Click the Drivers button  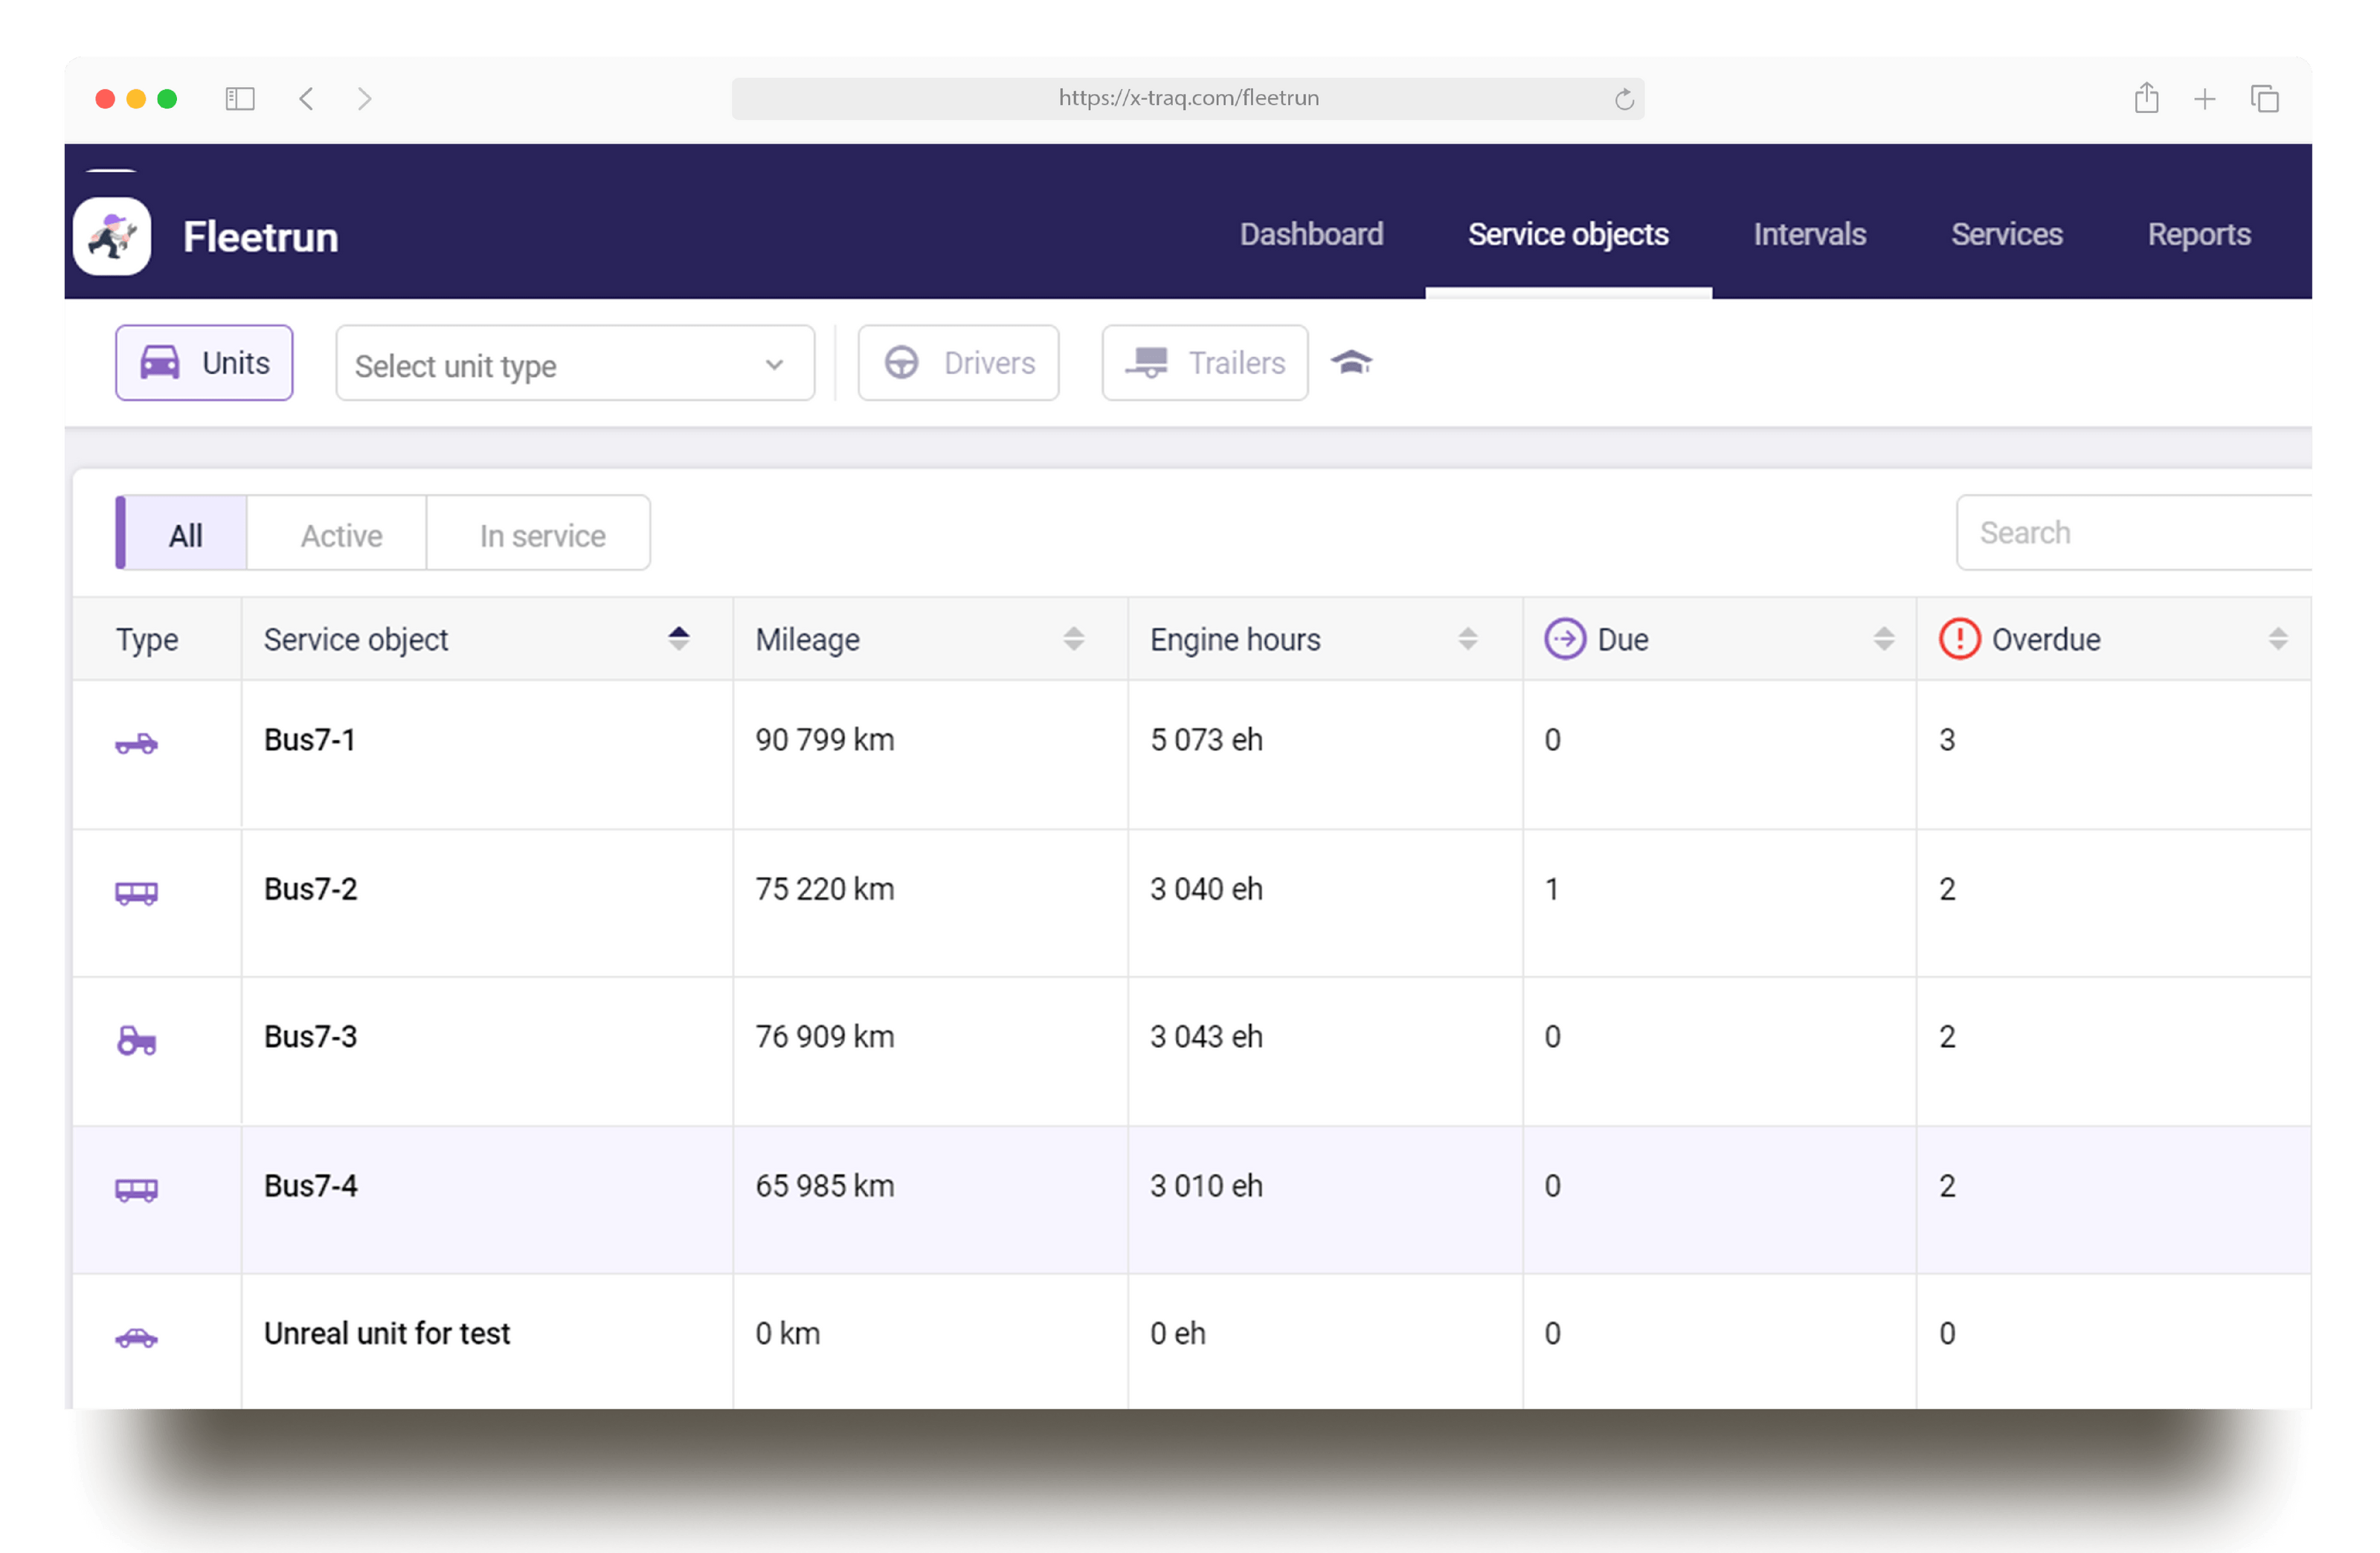click(958, 363)
